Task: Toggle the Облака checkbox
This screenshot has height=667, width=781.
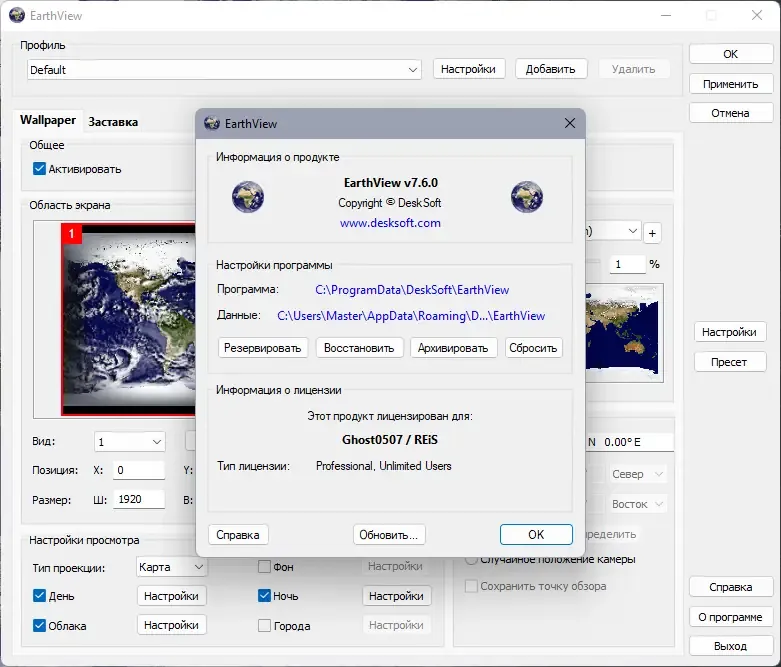Action: (39, 626)
